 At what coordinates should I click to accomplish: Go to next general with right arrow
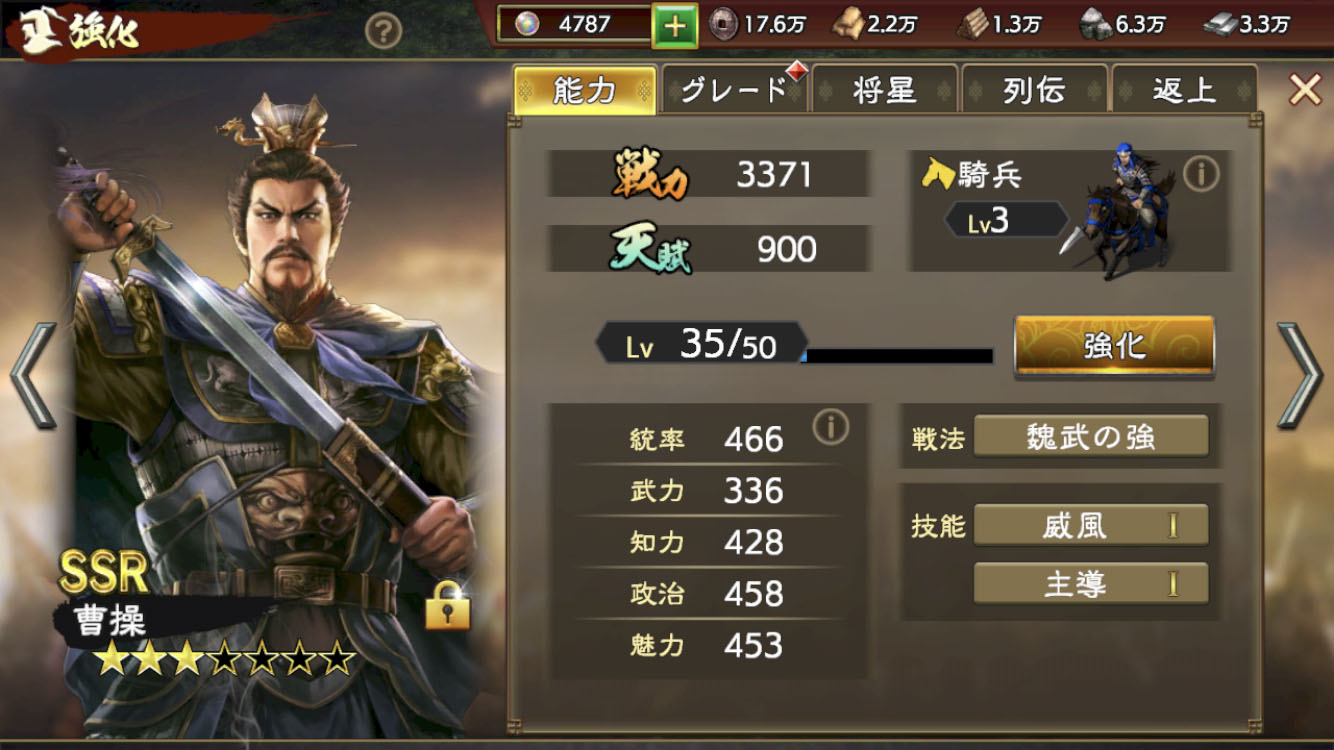point(1300,375)
